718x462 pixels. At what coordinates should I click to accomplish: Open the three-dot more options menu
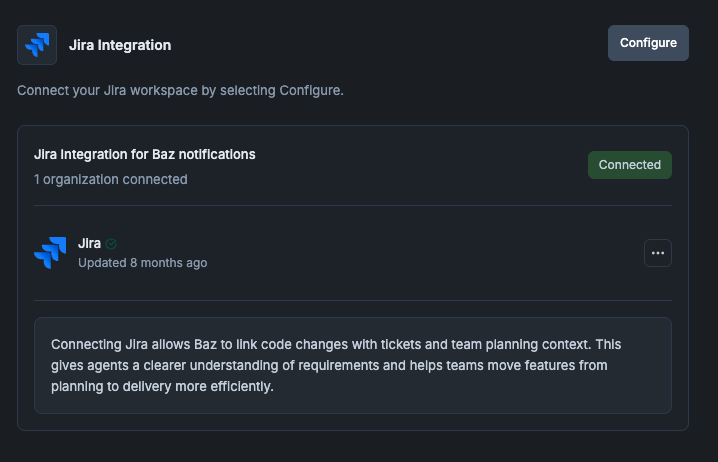click(658, 253)
